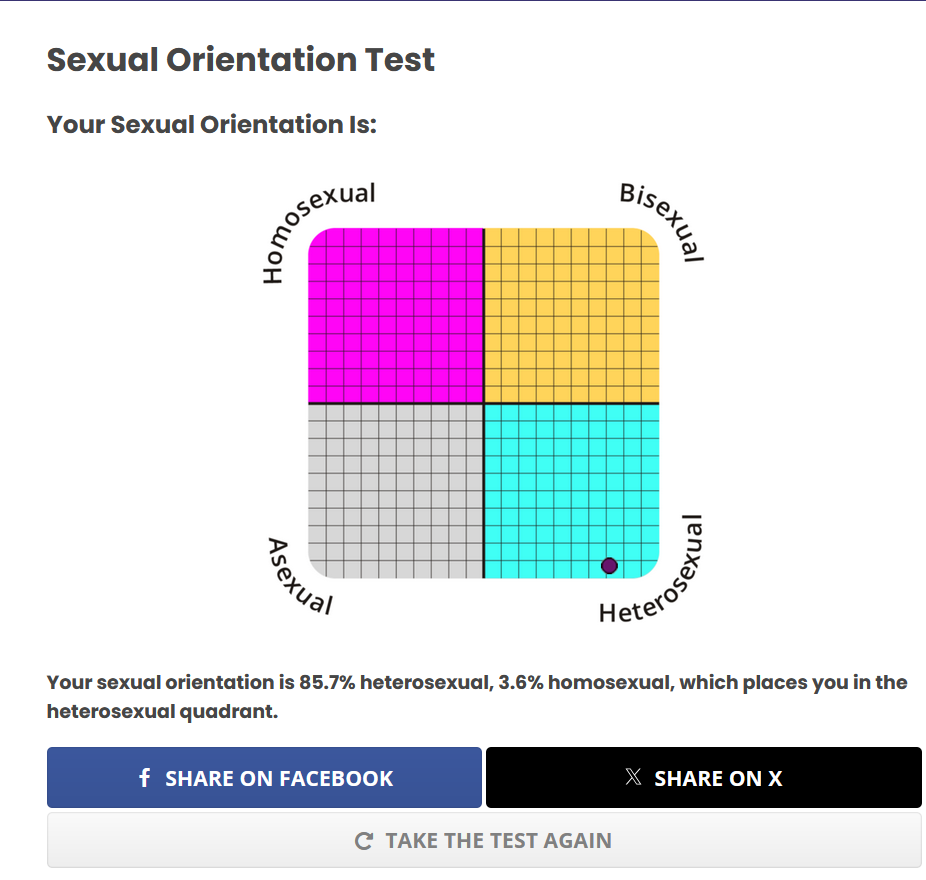Click the purple result dot marker
The width and height of the screenshot is (926, 880).
[610, 566]
